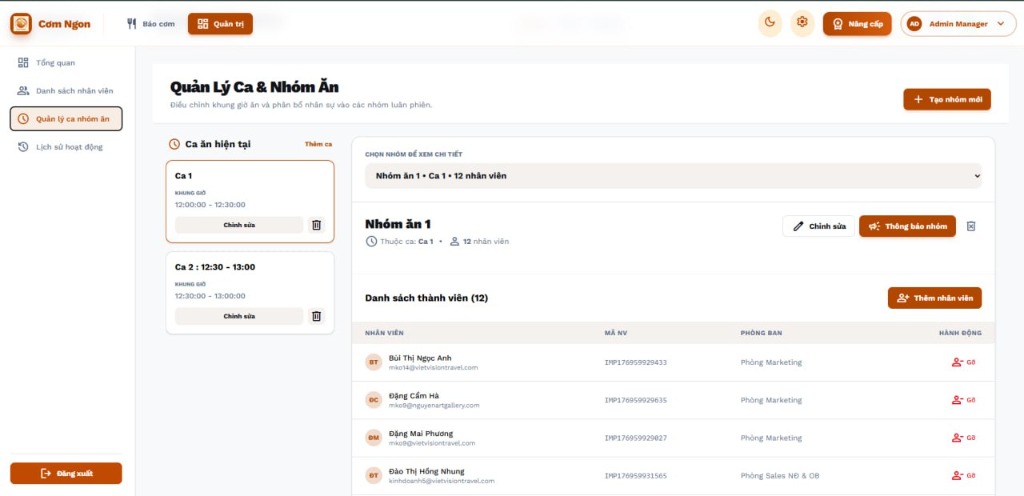This screenshot has width=1024, height=496.
Task: Click the Cơm Ngon logo icon
Action: tap(21, 24)
